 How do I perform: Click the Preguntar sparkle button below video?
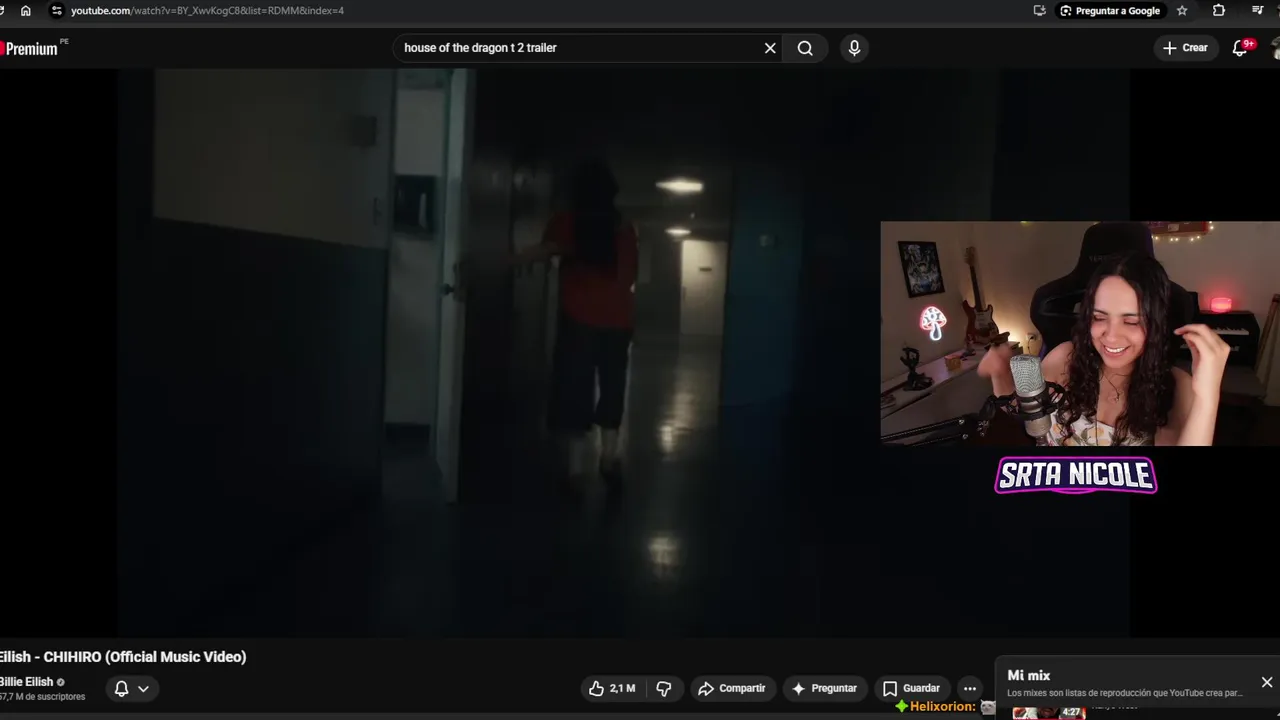coord(824,688)
